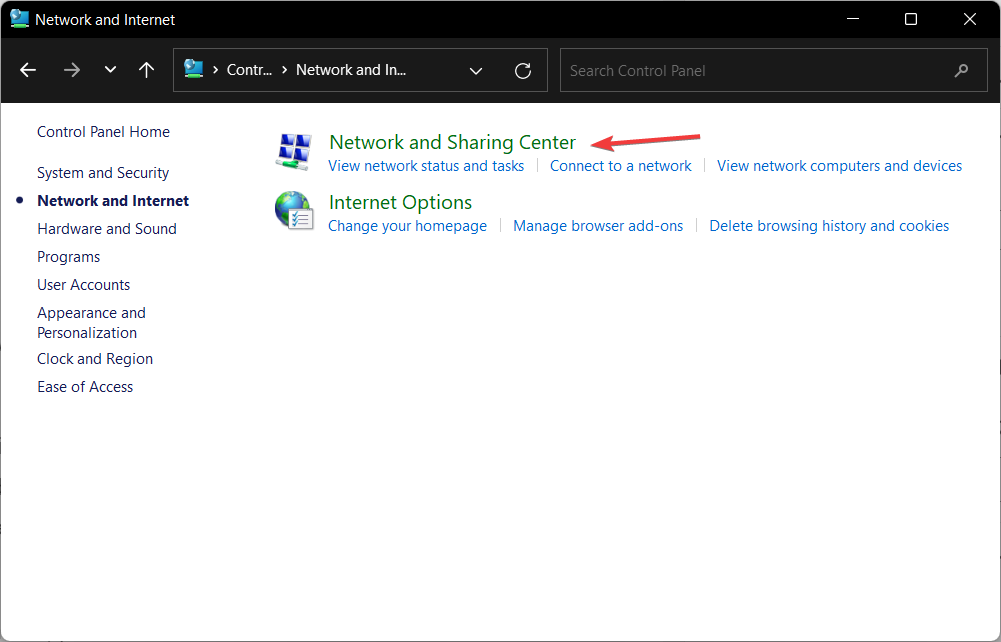Click the Internet Options globe icon
This screenshot has width=1001, height=642.
(294, 211)
